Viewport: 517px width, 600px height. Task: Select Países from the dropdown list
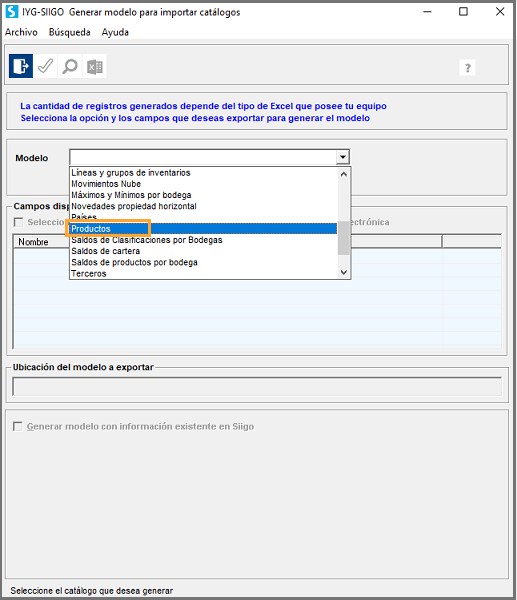tap(204, 217)
